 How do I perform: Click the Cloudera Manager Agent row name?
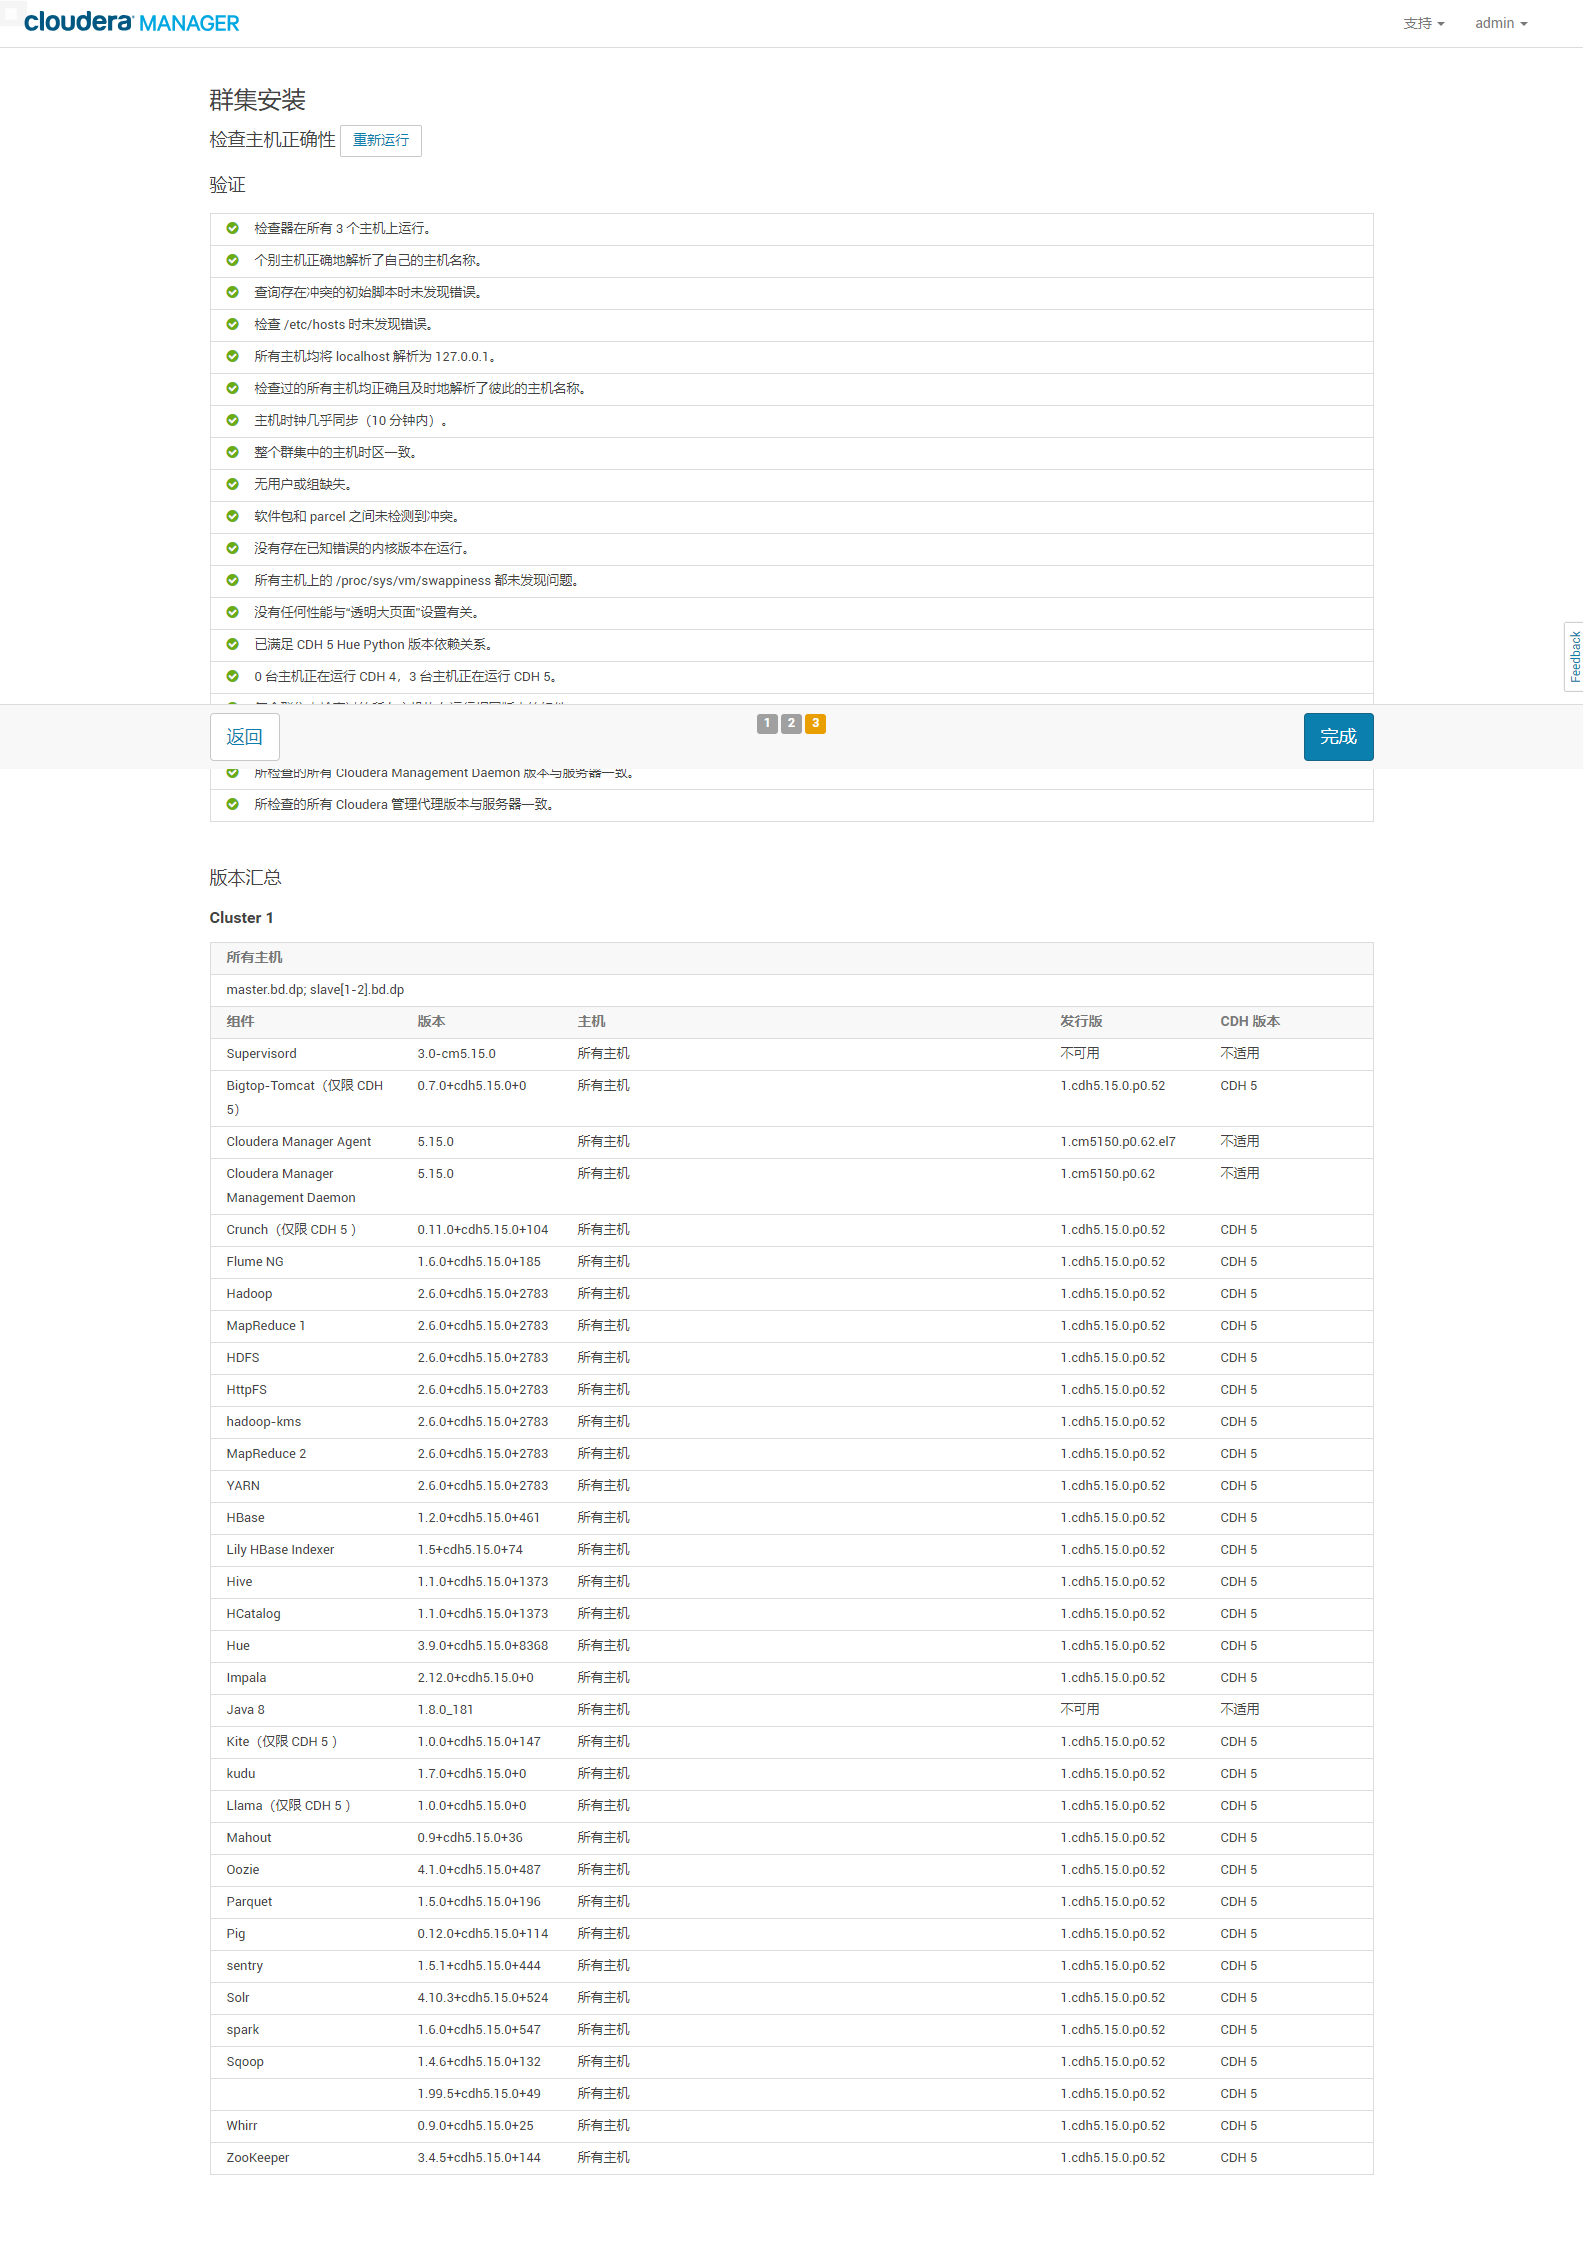[298, 1142]
